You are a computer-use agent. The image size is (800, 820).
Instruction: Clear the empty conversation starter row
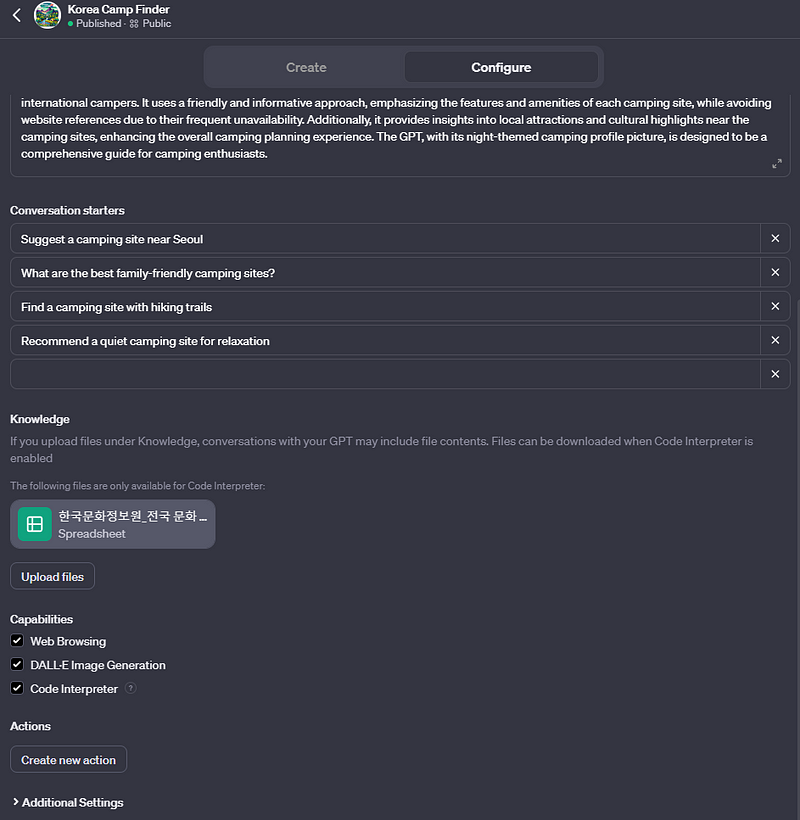(x=775, y=375)
